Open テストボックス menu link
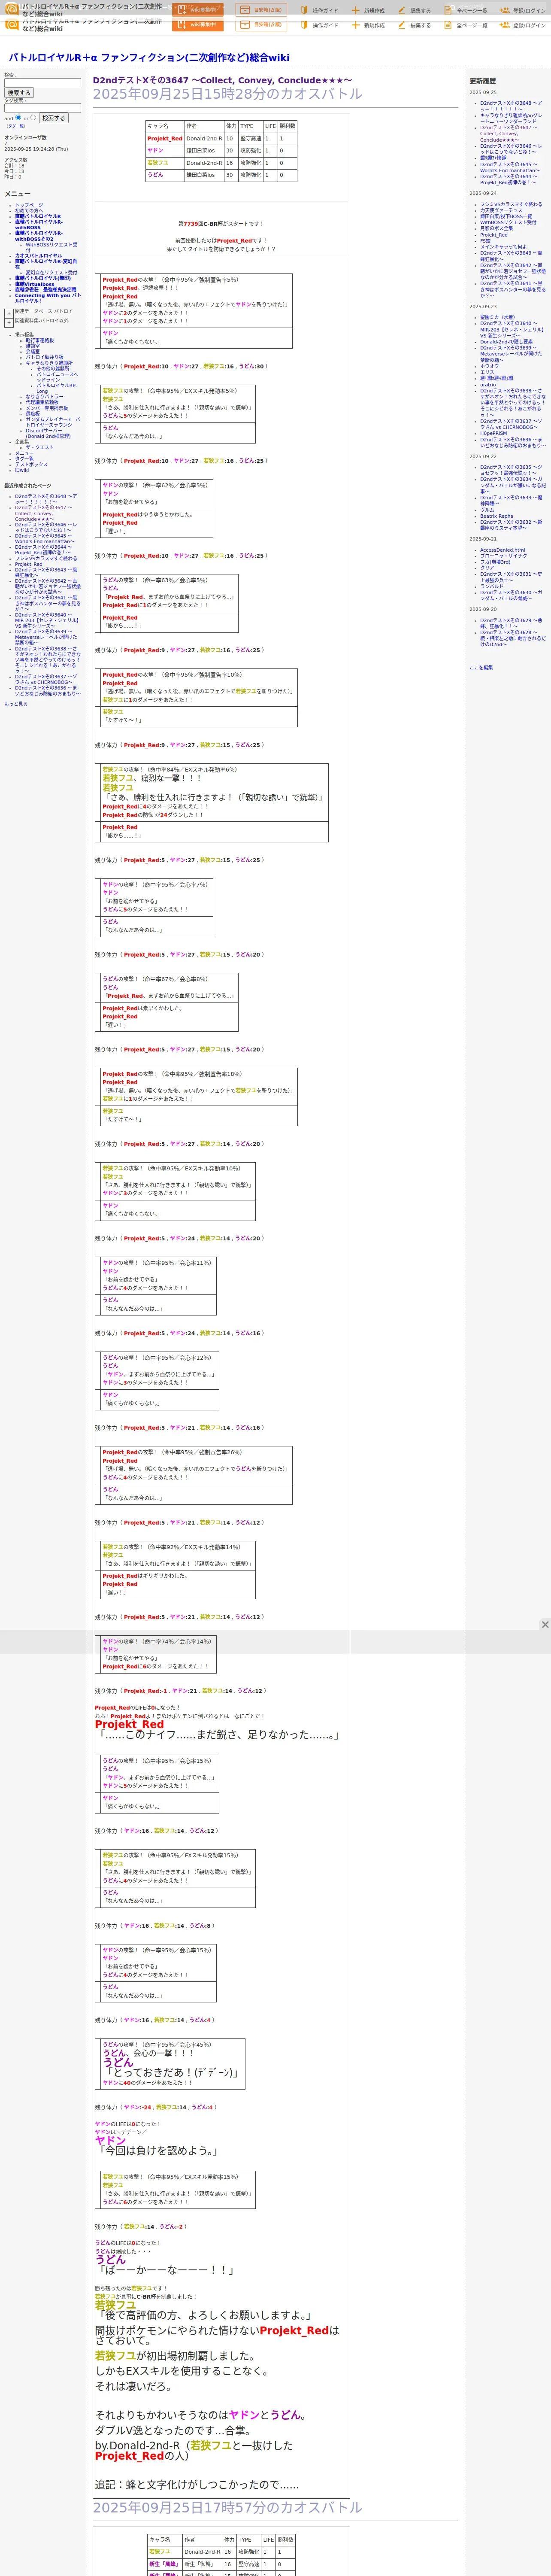The image size is (551, 2576). click(31, 465)
